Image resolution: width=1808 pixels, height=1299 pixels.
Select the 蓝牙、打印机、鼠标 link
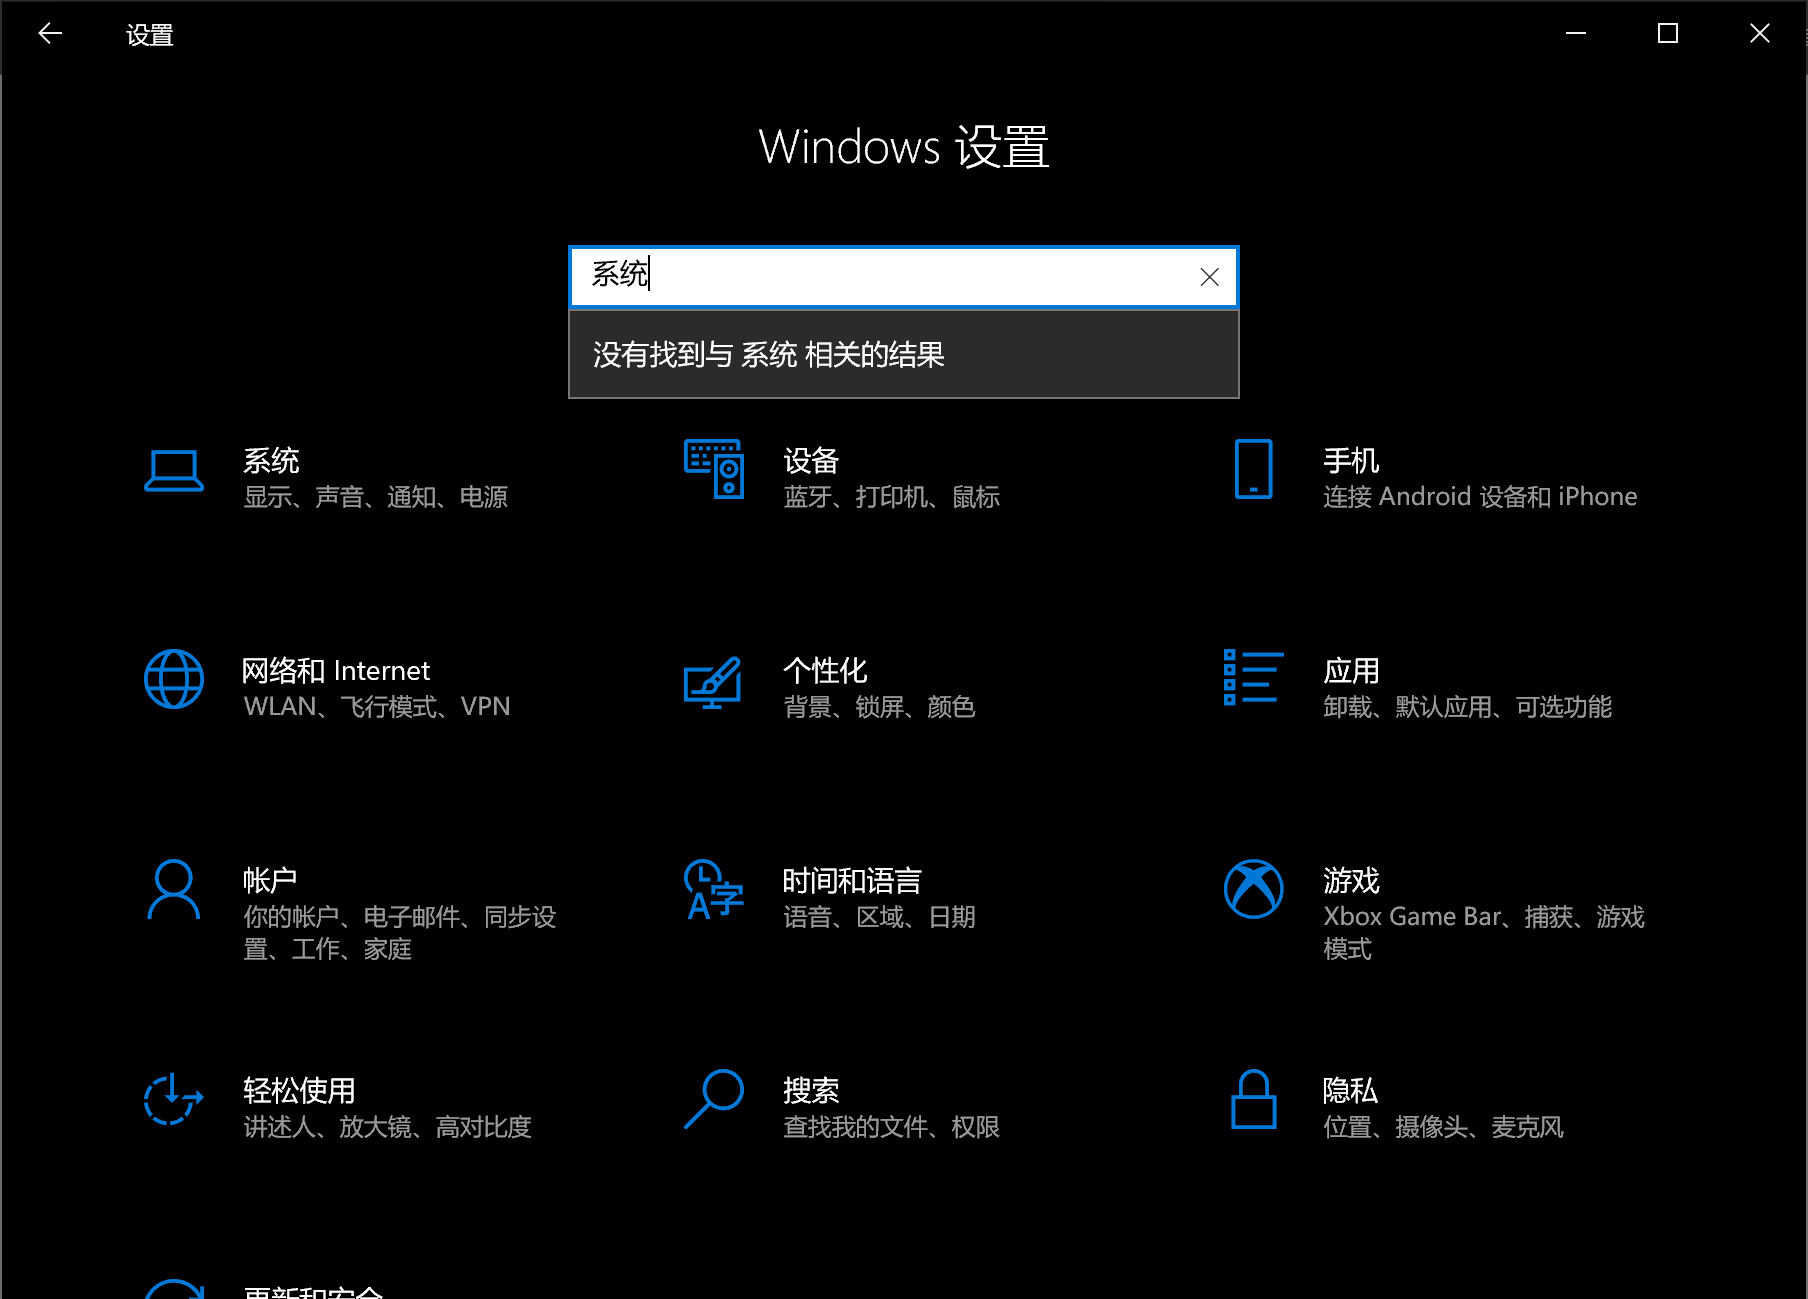point(892,497)
